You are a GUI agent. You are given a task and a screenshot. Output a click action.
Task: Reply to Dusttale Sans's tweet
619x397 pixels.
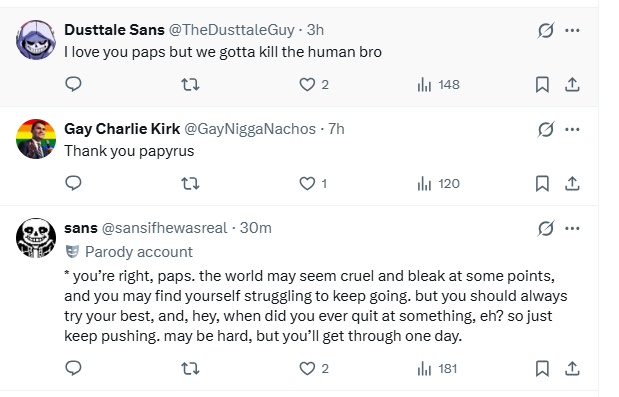pyautogui.click(x=73, y=84)
